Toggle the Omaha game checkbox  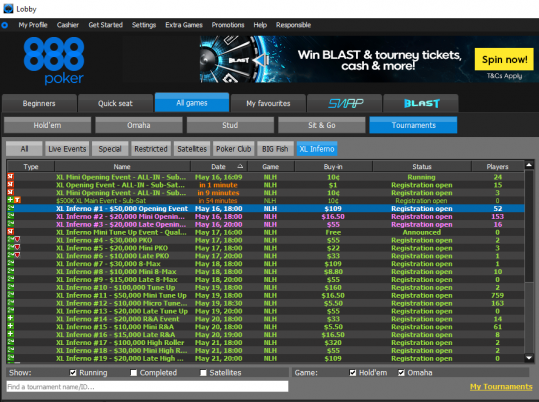[x=401, y=373]
